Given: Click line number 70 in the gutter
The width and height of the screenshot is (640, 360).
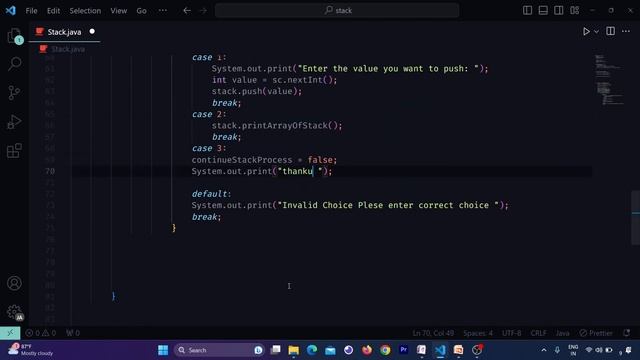Looking at the screenshot, I should tap(50, 171).
